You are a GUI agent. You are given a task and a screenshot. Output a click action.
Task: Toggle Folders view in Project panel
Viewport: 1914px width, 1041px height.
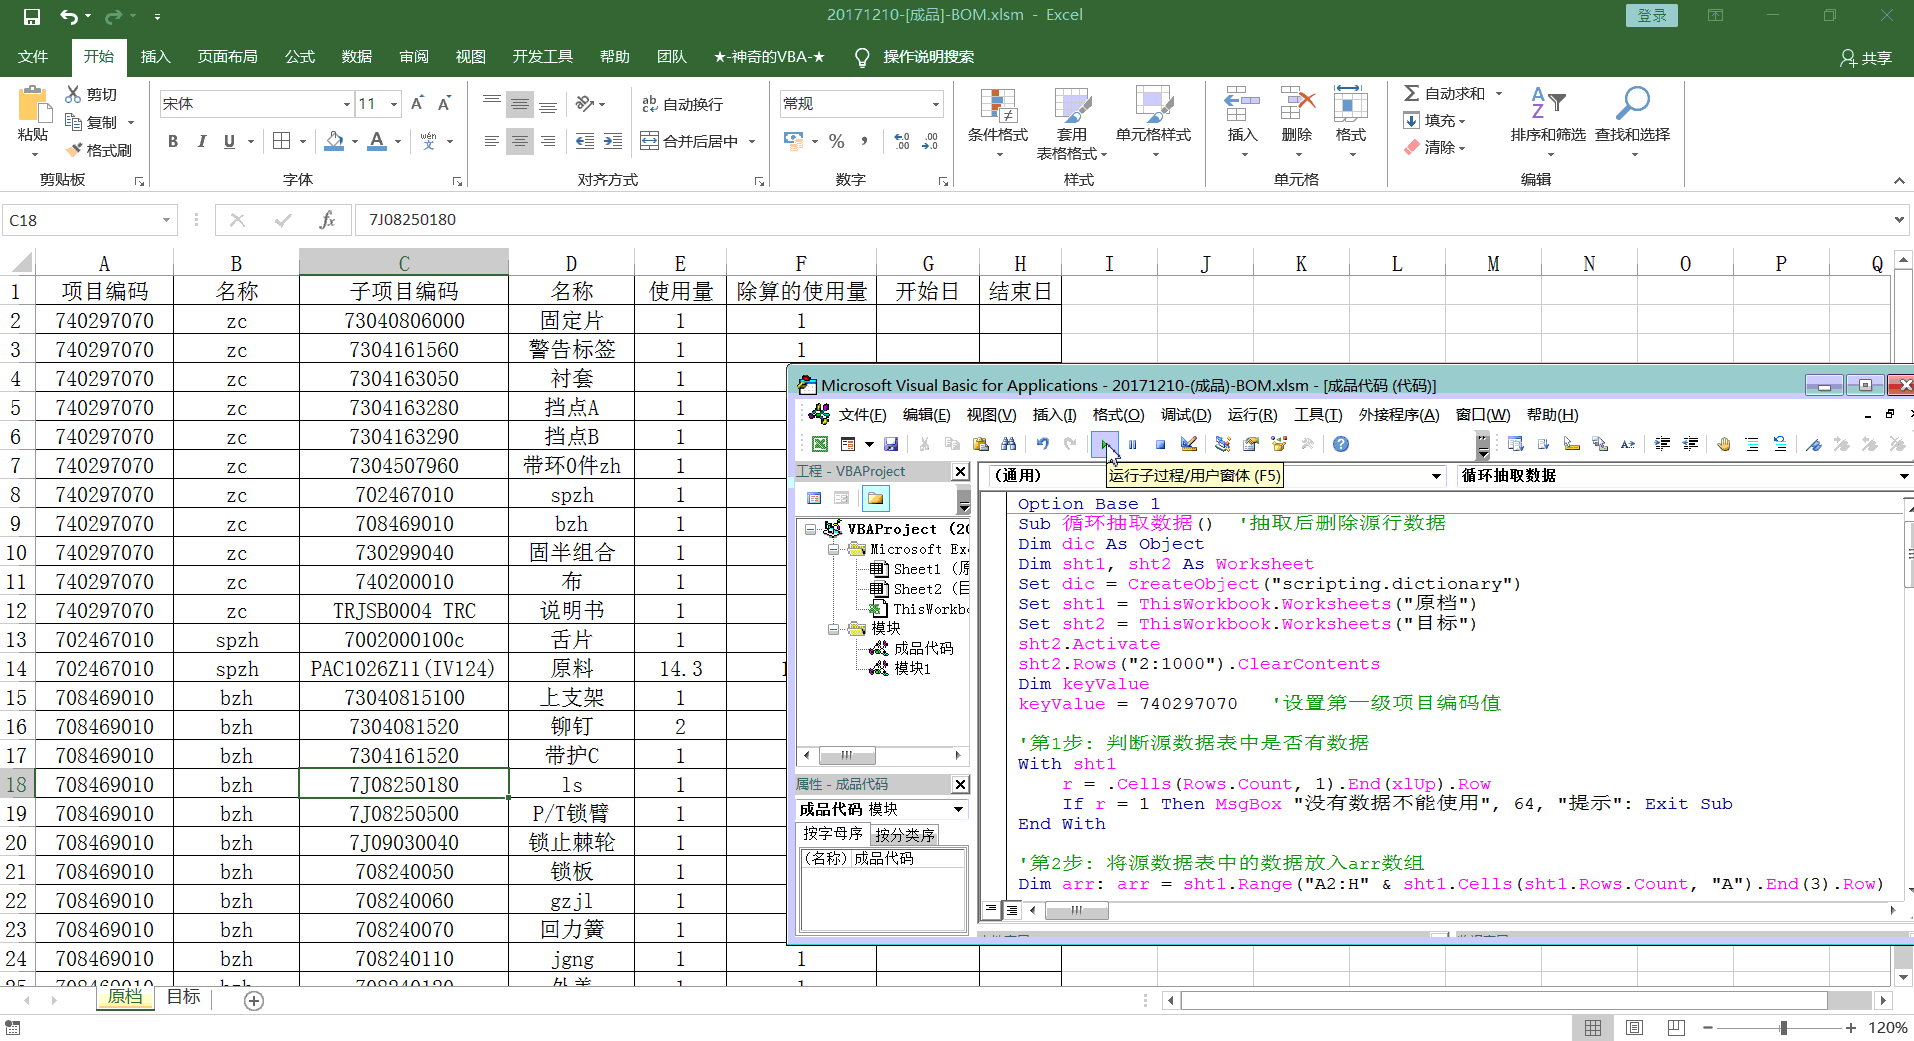point(875,498)
